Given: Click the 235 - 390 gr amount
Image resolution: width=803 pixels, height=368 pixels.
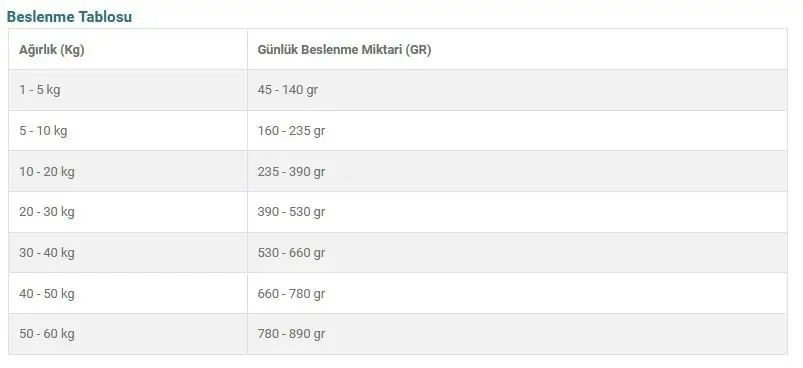Looking at the screenshot, I should 291,171.
